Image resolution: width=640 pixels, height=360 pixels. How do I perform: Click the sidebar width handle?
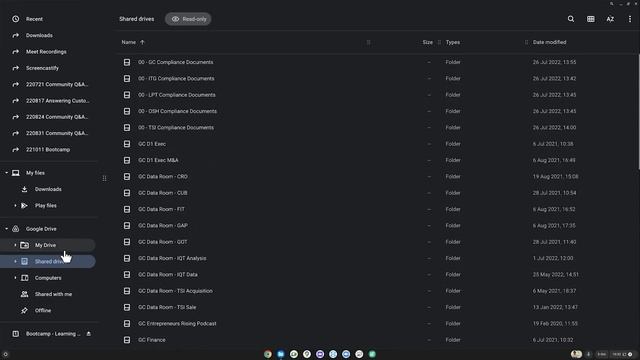(x=104, y=178)
